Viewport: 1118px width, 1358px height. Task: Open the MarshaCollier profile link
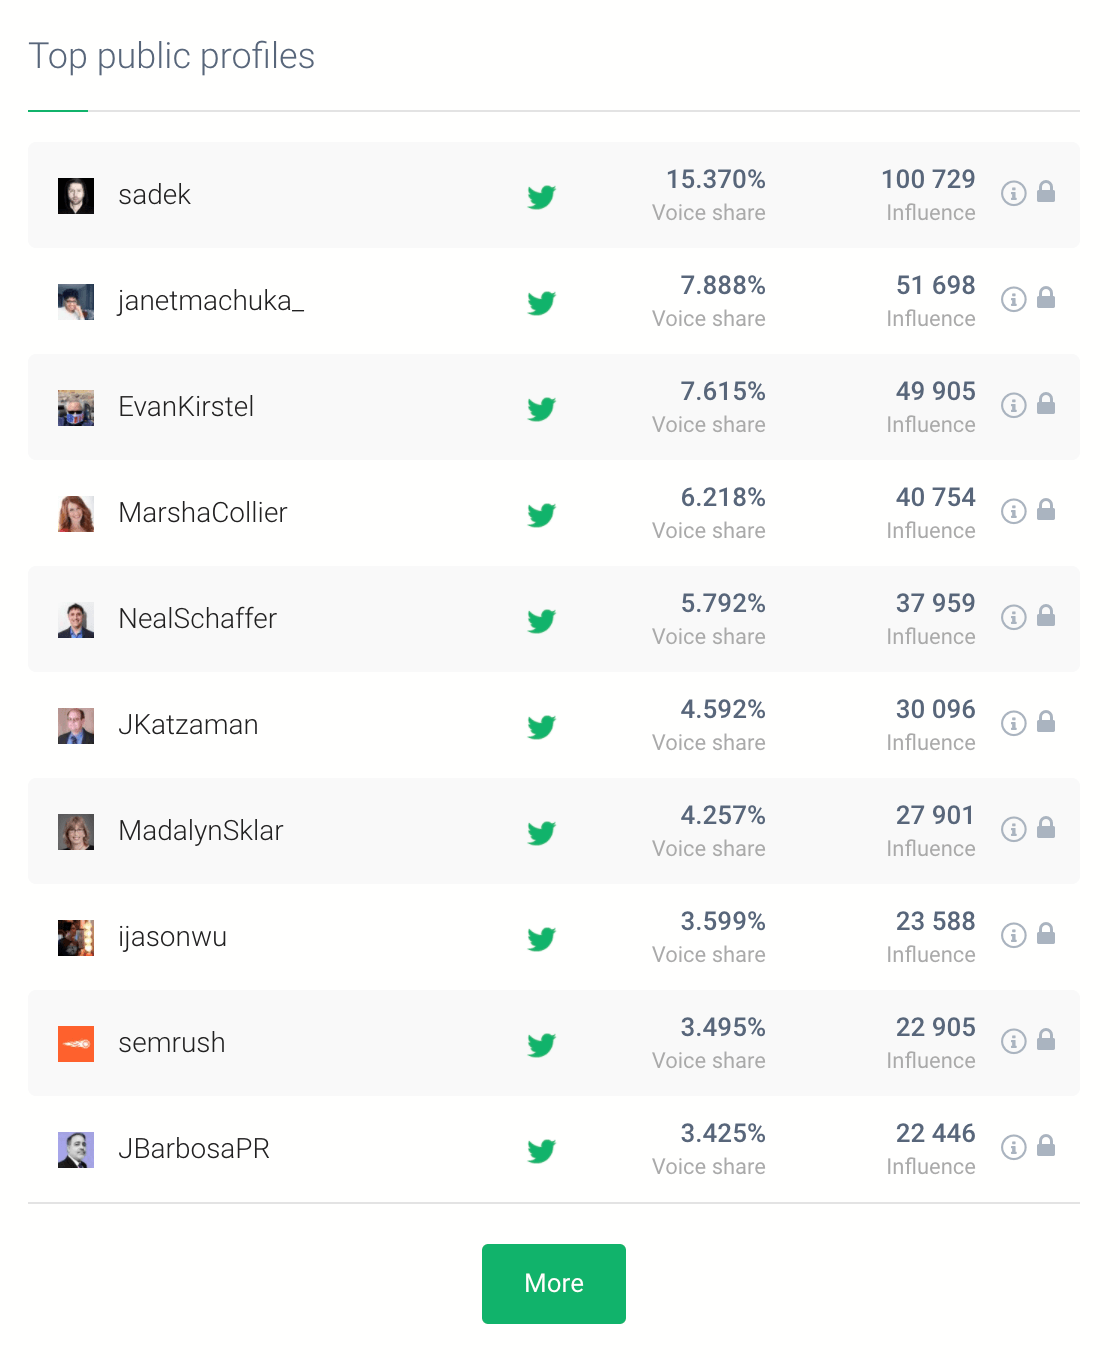pos(203,513)
